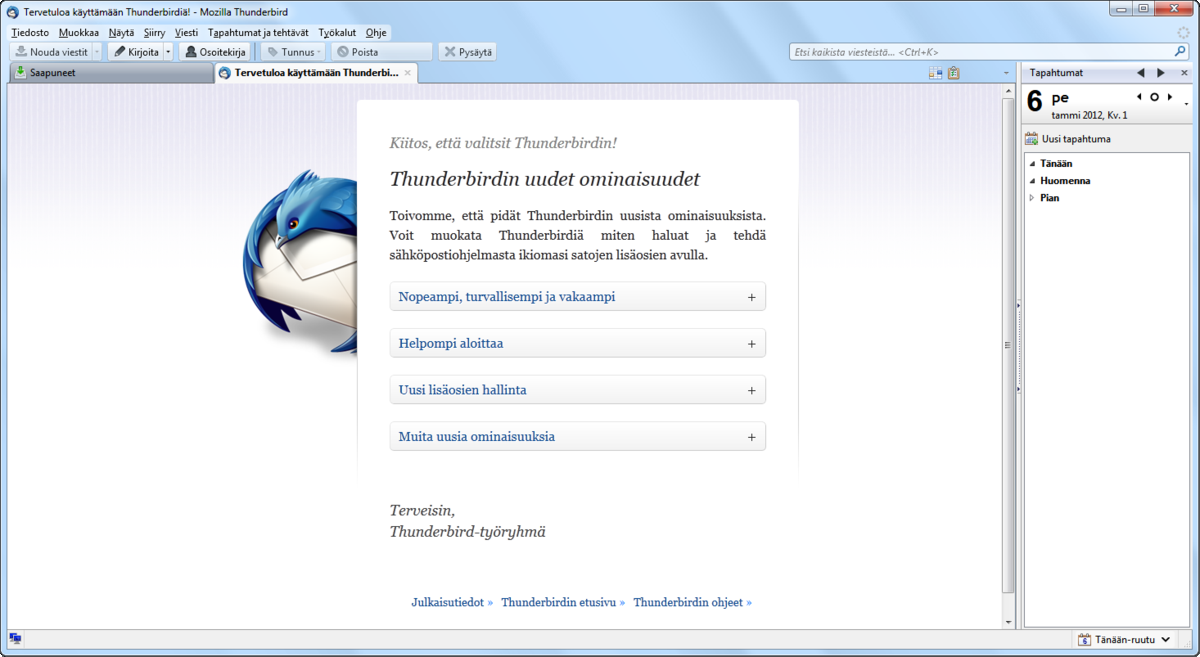The height and width of the screenshot is (657, 1200).
Task: Go to next day in Tapahtumat header
Action: (1161, 73)
